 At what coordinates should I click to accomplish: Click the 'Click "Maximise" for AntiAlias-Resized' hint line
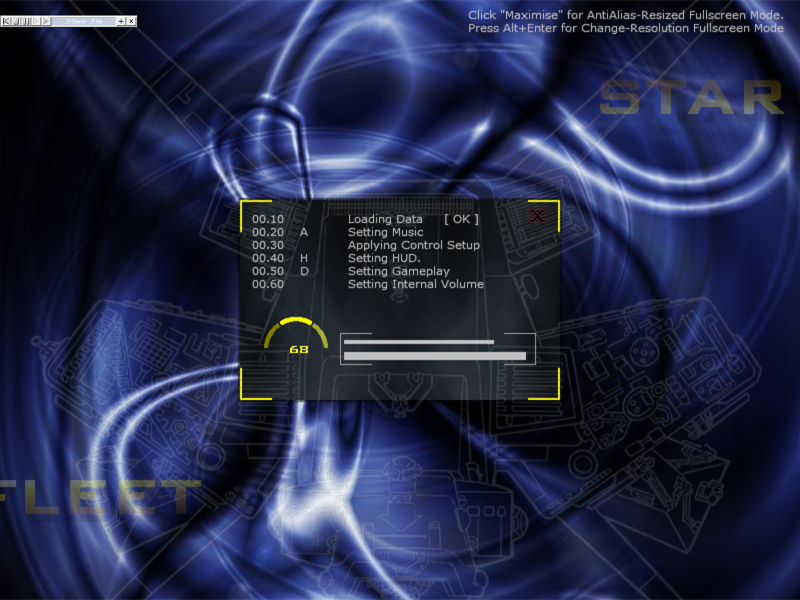626,15
